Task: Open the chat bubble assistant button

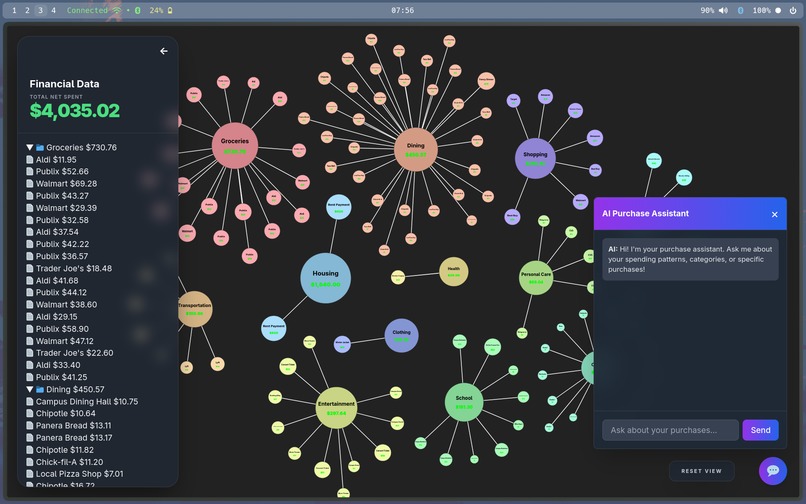Action: click(773, 471)
